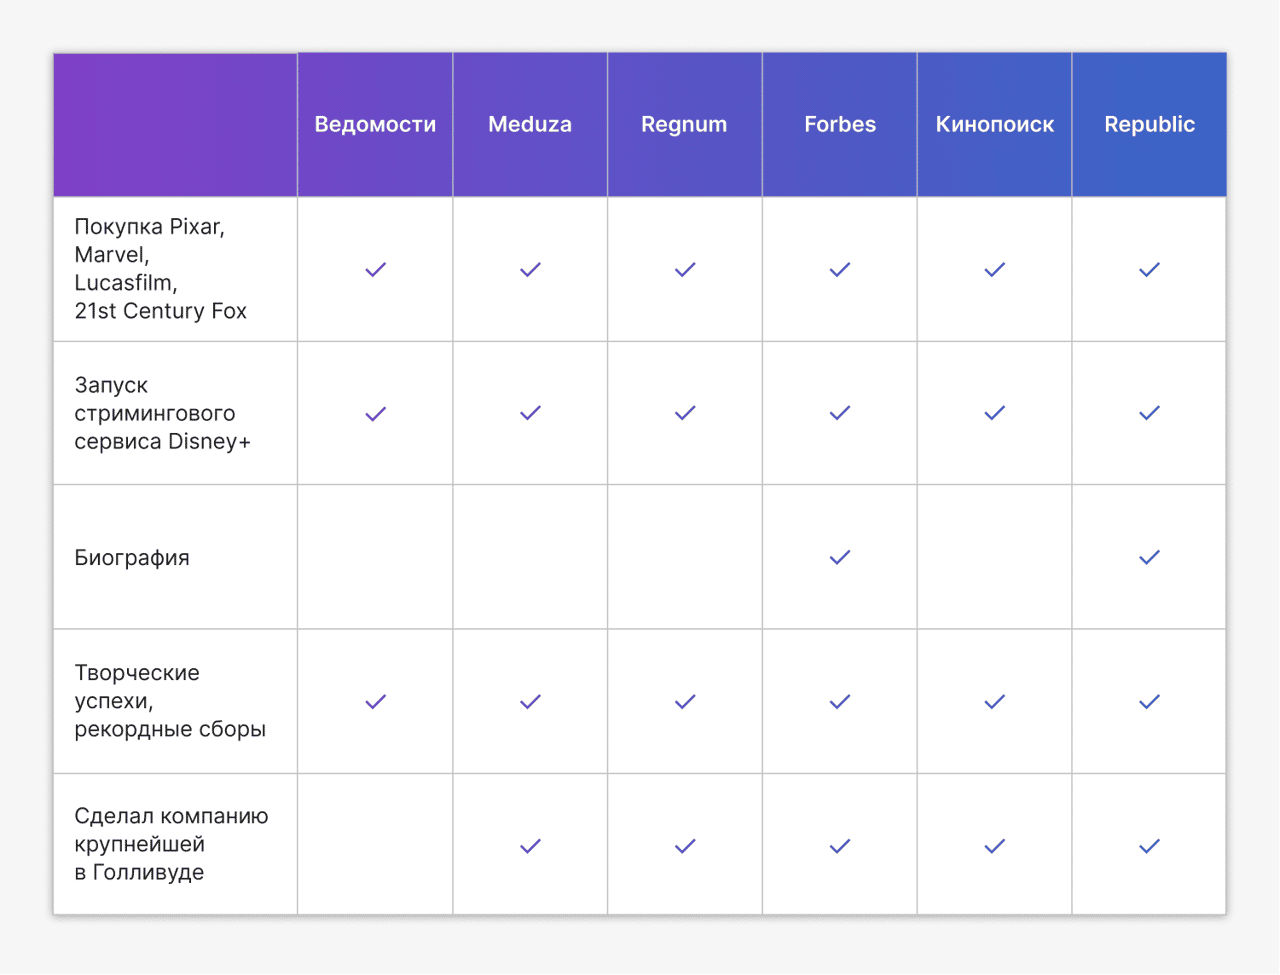Click the Биография row label
This screenshot has width=1280, height=975.
132,558
